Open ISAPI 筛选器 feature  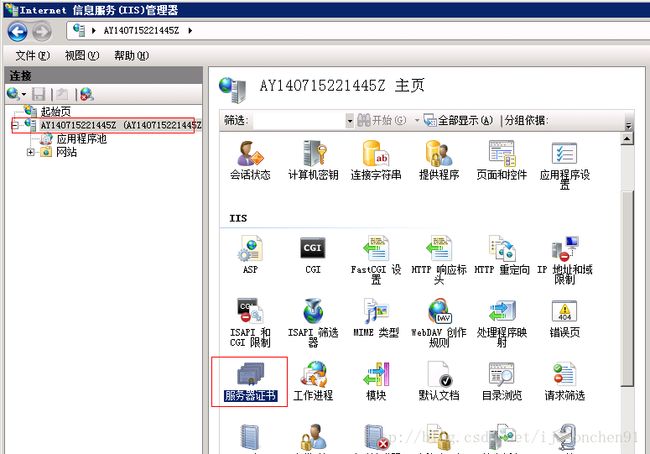(313, 323)
